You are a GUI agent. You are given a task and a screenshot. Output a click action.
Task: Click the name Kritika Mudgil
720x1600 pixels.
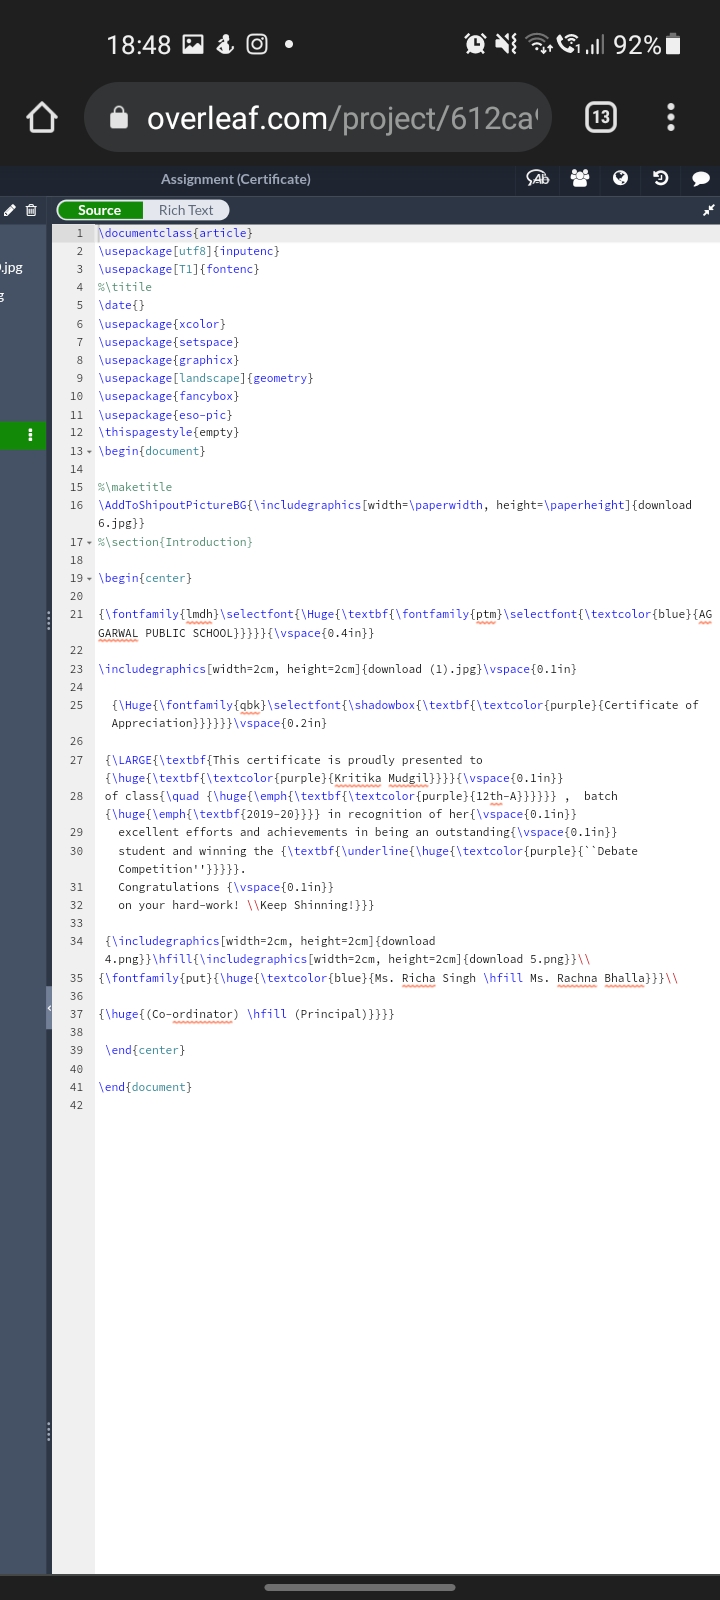pyautogui.click(x=381, y=778)
